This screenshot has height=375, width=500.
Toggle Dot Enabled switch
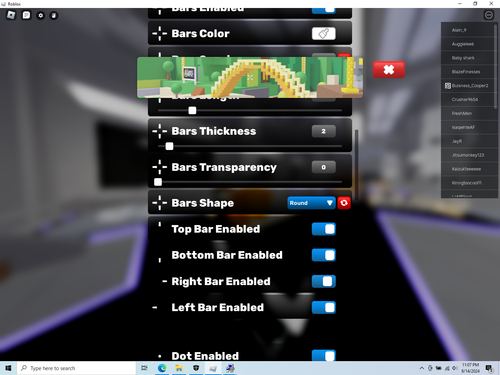click(324, 356)
